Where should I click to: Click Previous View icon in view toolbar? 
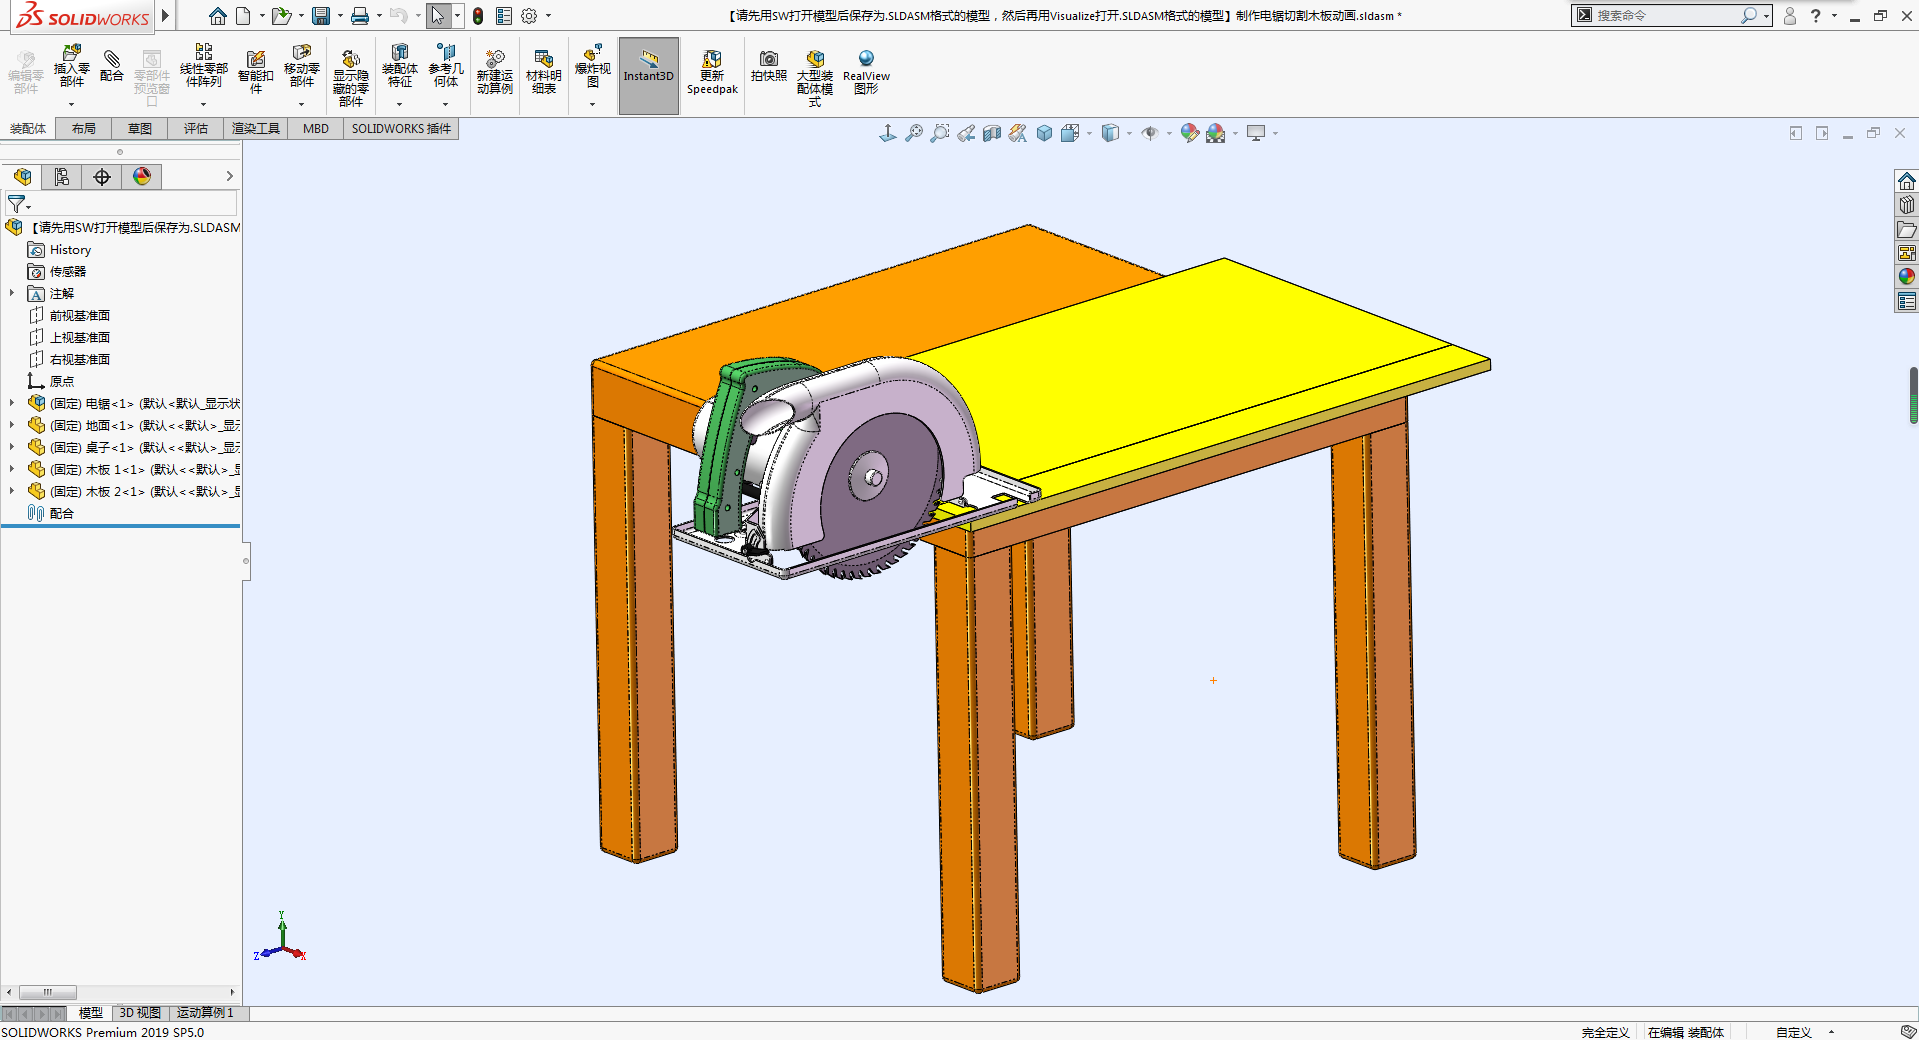tap(966, 133)
